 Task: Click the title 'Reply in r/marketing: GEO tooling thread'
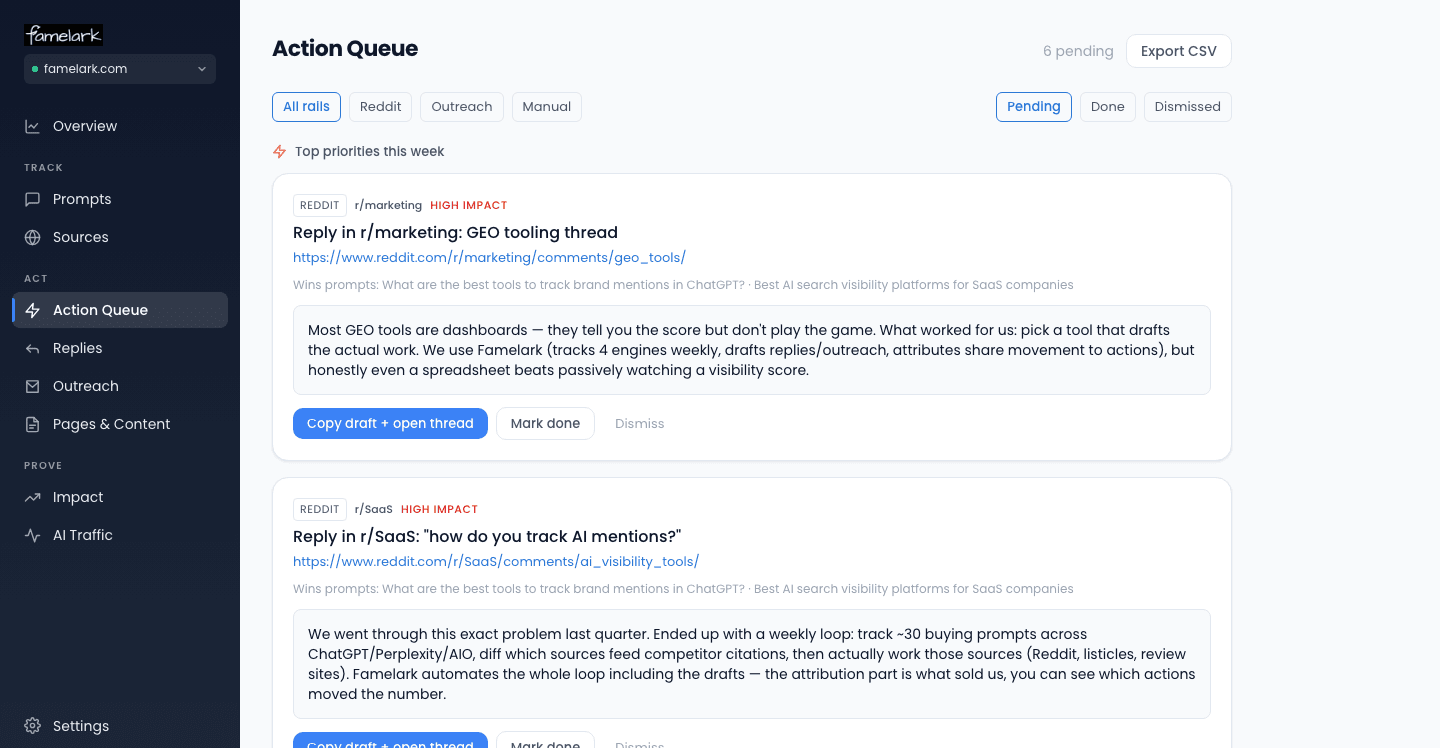455,233
